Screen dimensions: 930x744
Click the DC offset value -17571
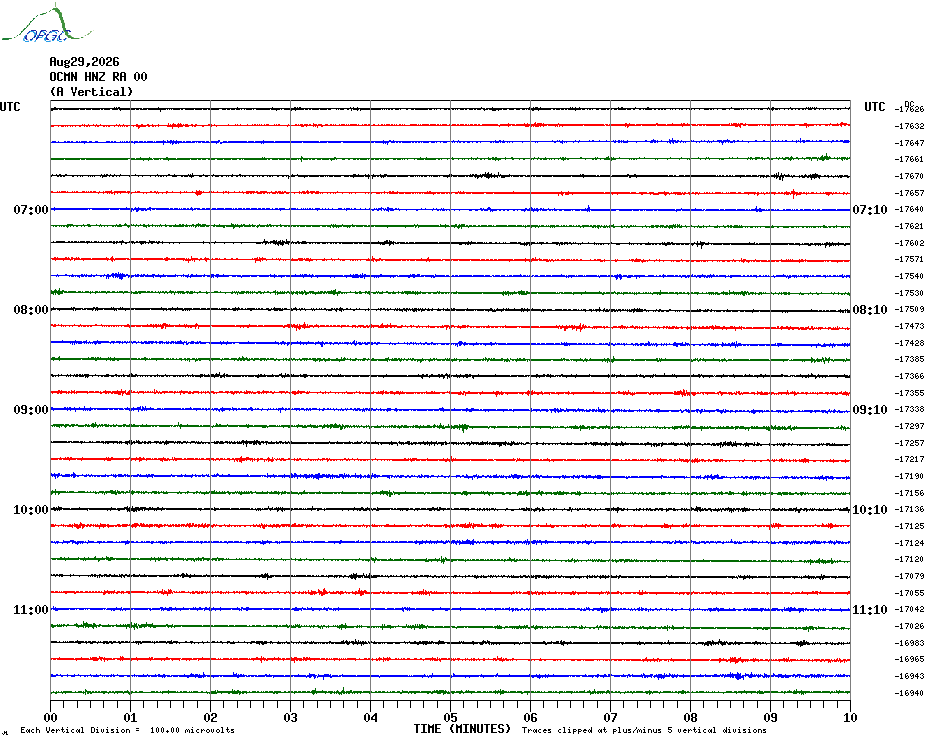click(910, 259)
